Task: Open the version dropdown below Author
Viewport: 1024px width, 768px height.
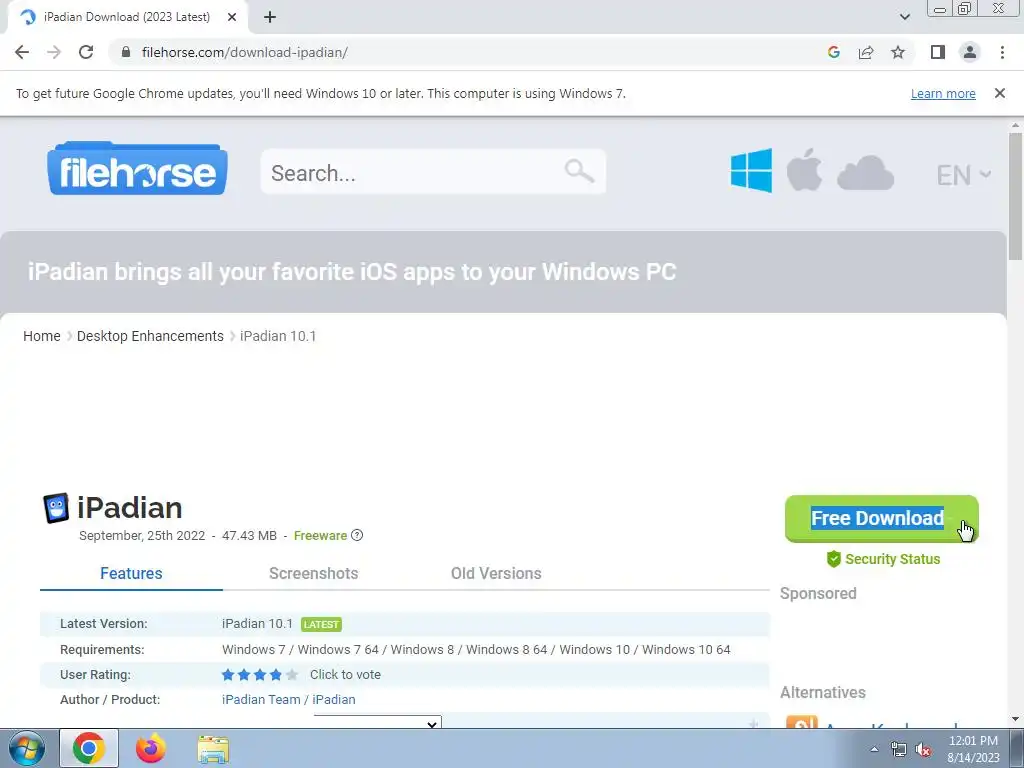Action: tap(377, 723)
